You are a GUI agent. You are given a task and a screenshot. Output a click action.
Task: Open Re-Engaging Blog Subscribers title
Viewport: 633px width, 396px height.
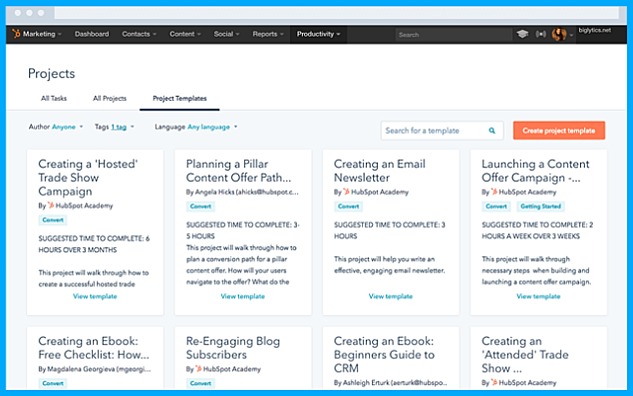(x=233, y=348)
